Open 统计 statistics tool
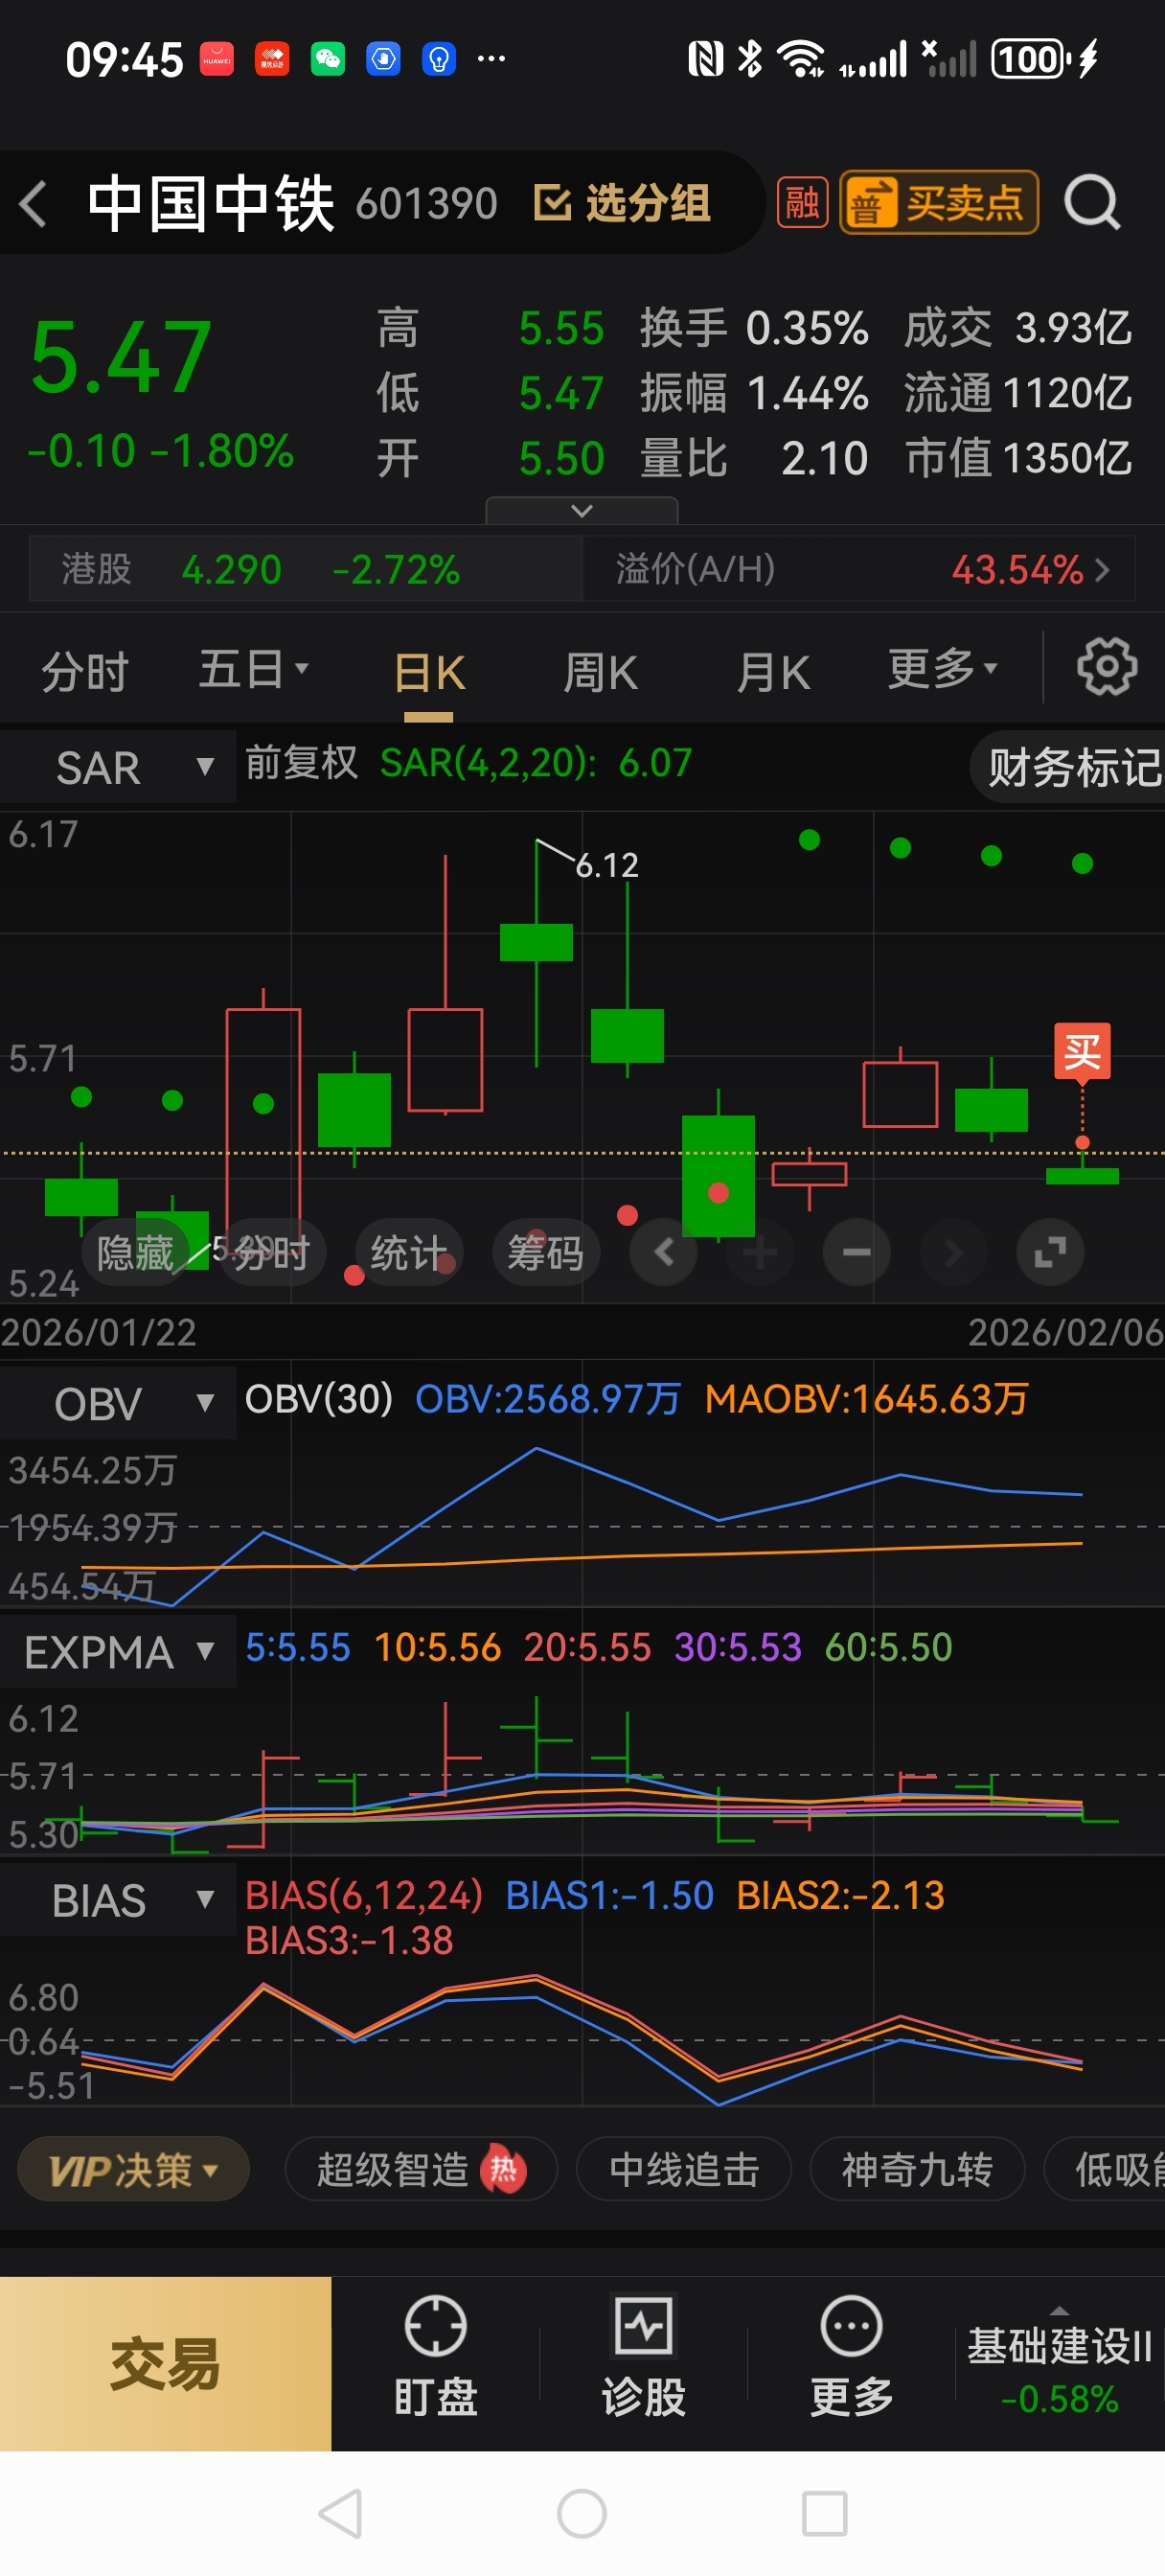This screenshot has height=2576, width=1165. [x=408, y=1252]
